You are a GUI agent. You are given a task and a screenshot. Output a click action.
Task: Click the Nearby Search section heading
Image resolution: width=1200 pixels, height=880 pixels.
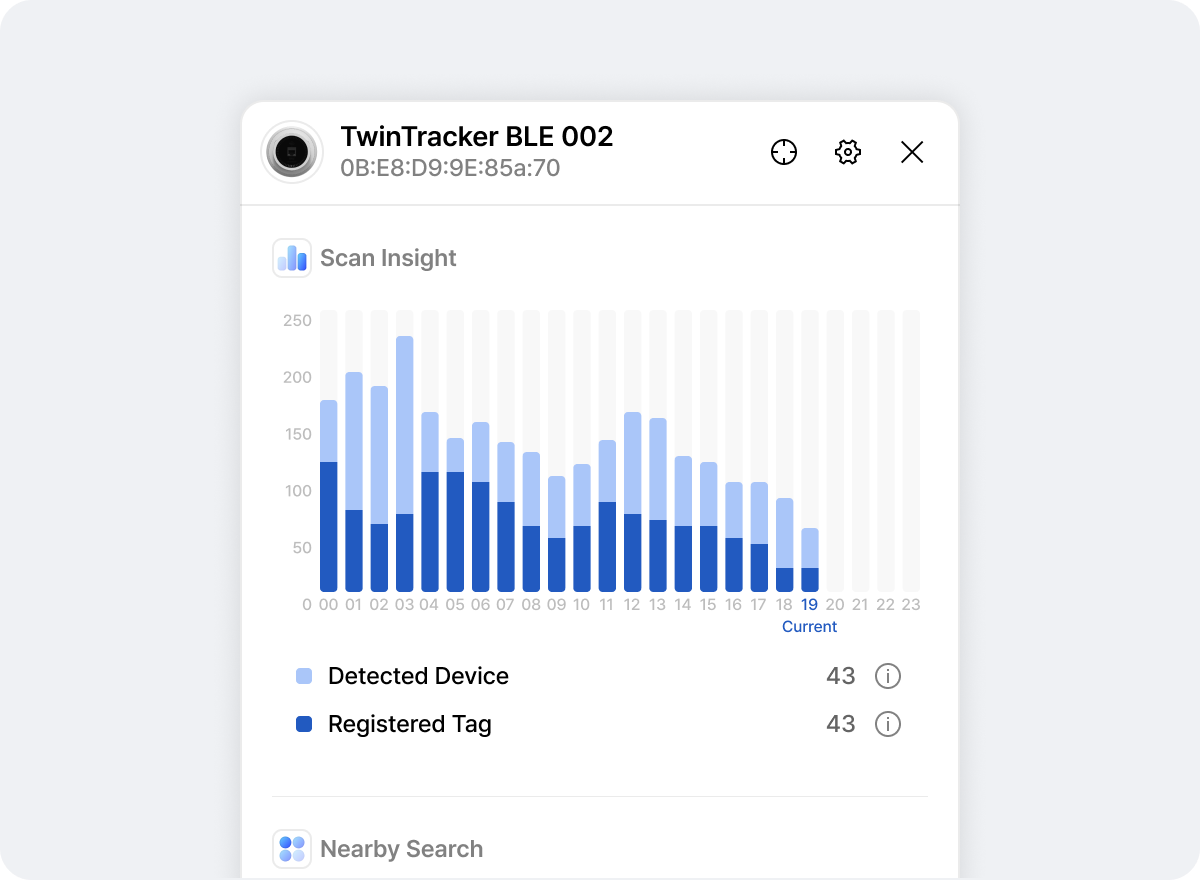[401, 849]
